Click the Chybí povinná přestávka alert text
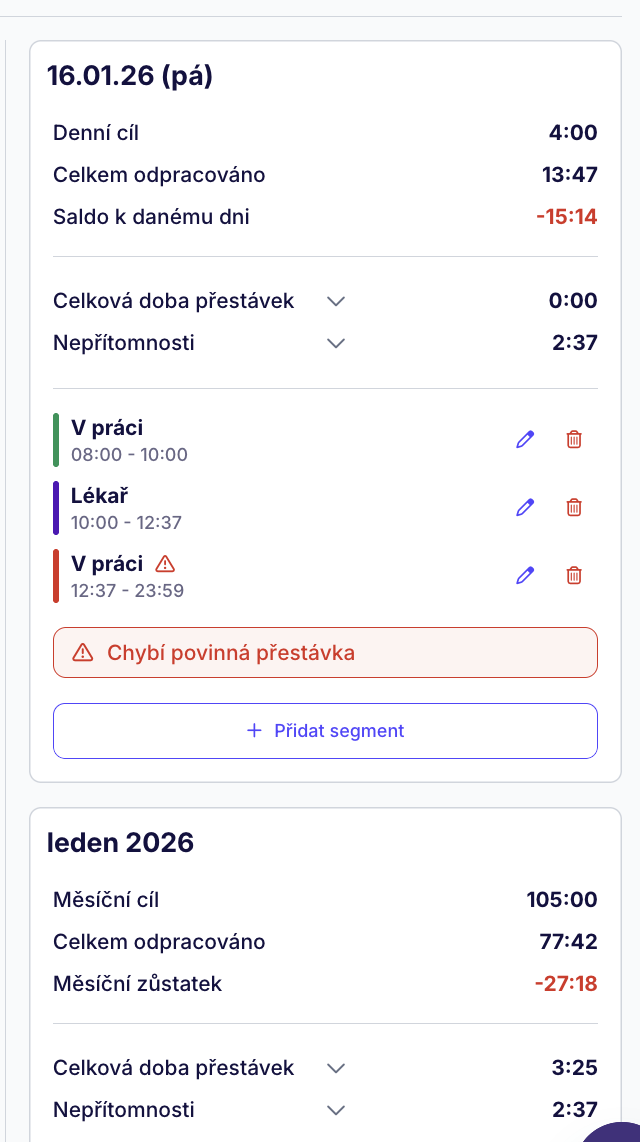The image size is (640, 1142). coord(230,654)
